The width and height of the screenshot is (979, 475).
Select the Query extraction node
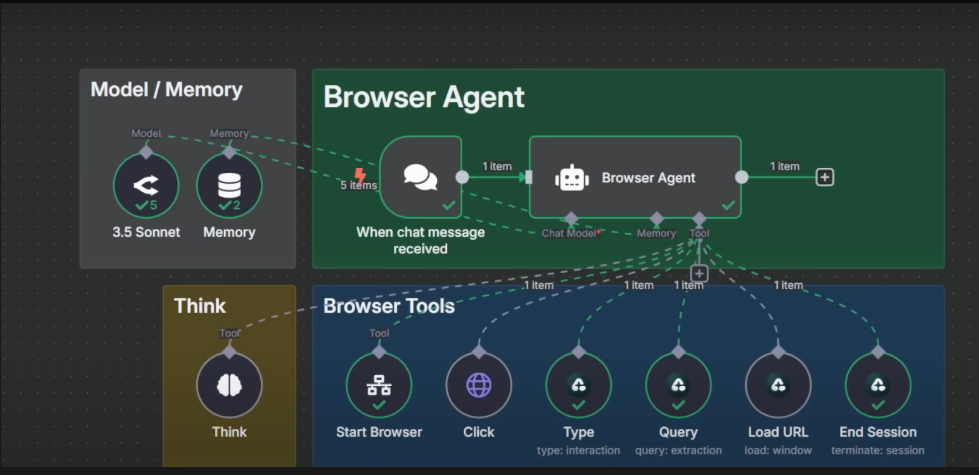(679, 385)
